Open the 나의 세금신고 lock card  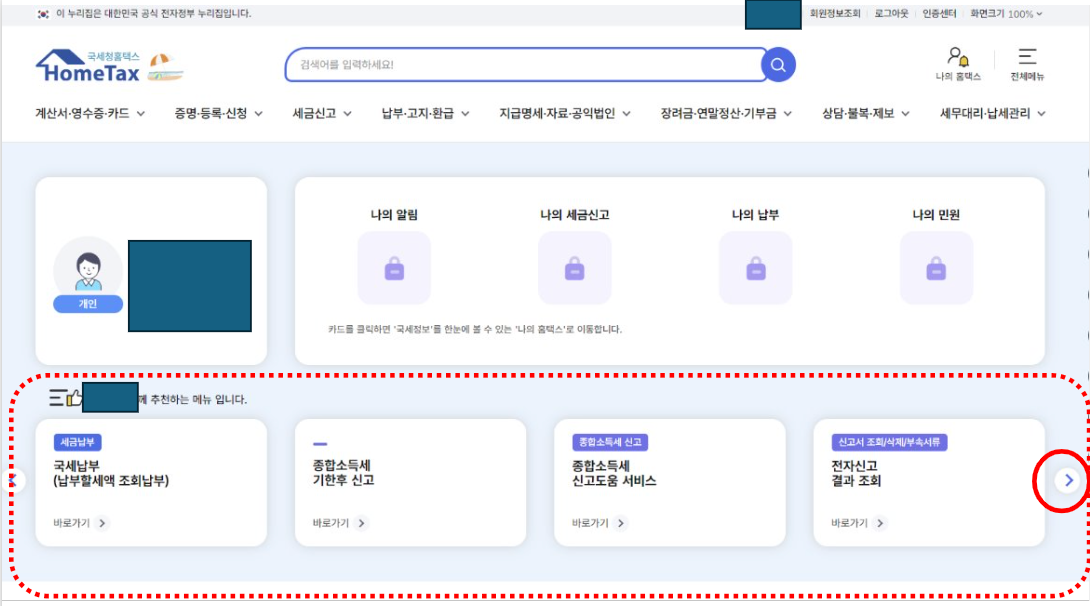(574, 267)
